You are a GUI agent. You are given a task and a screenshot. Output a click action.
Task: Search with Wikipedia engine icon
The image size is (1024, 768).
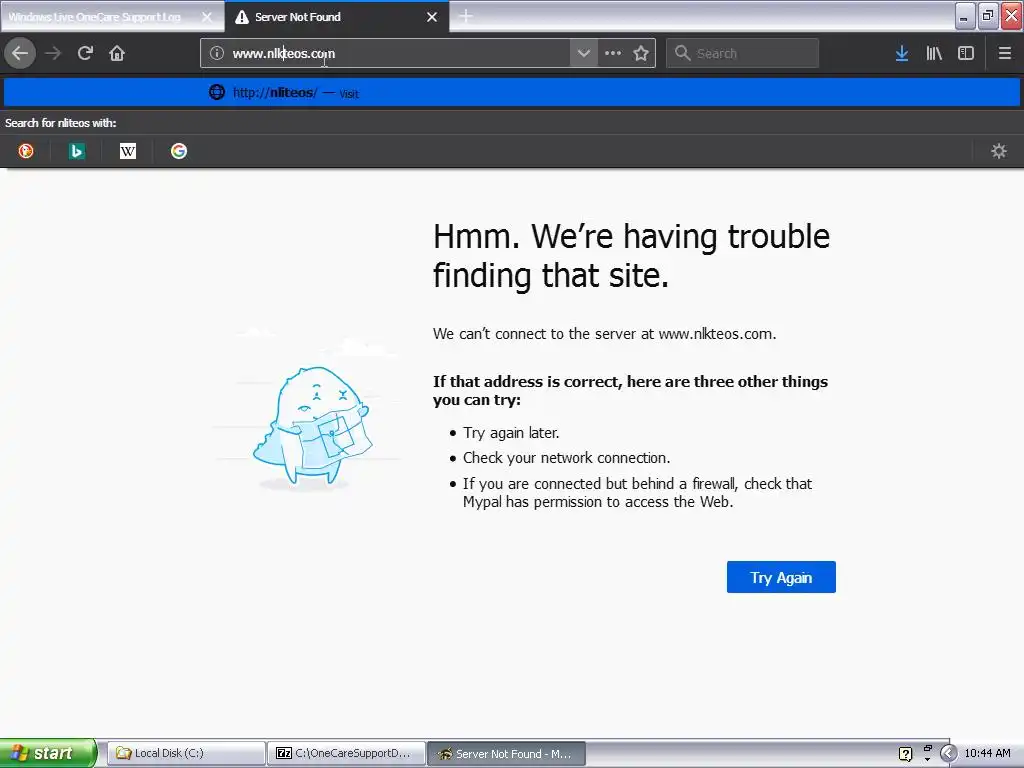(x=128, y=151)
